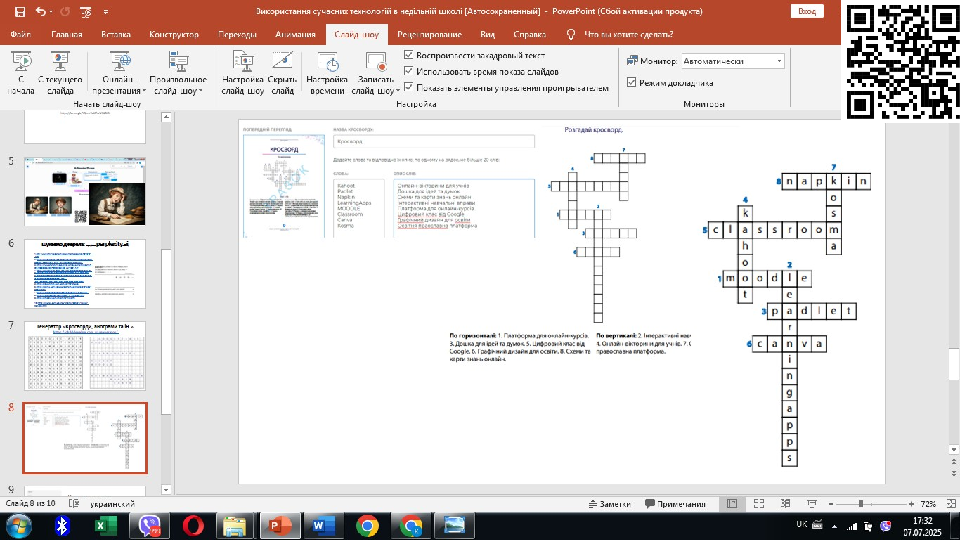Open the Справка tab
The width and height of the screenshot is (960, 540).
tap(530, 34)
